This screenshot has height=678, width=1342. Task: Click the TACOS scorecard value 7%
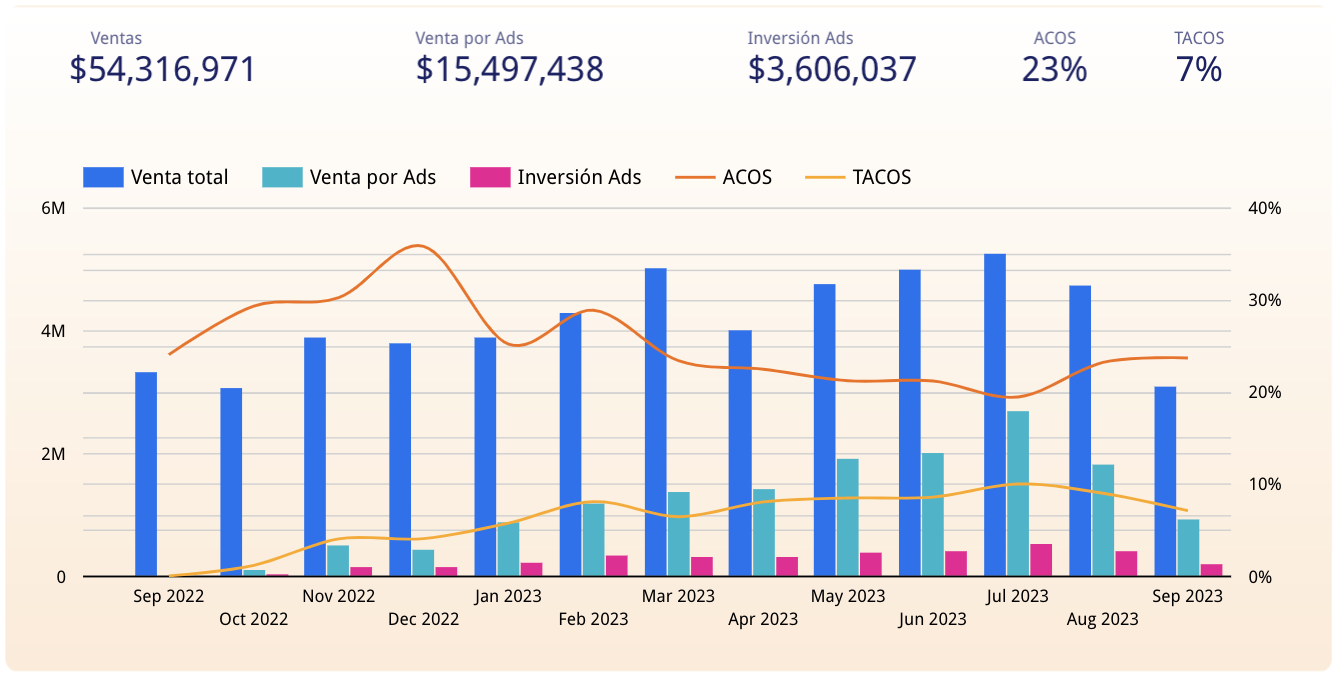(x=1199, y=69)
